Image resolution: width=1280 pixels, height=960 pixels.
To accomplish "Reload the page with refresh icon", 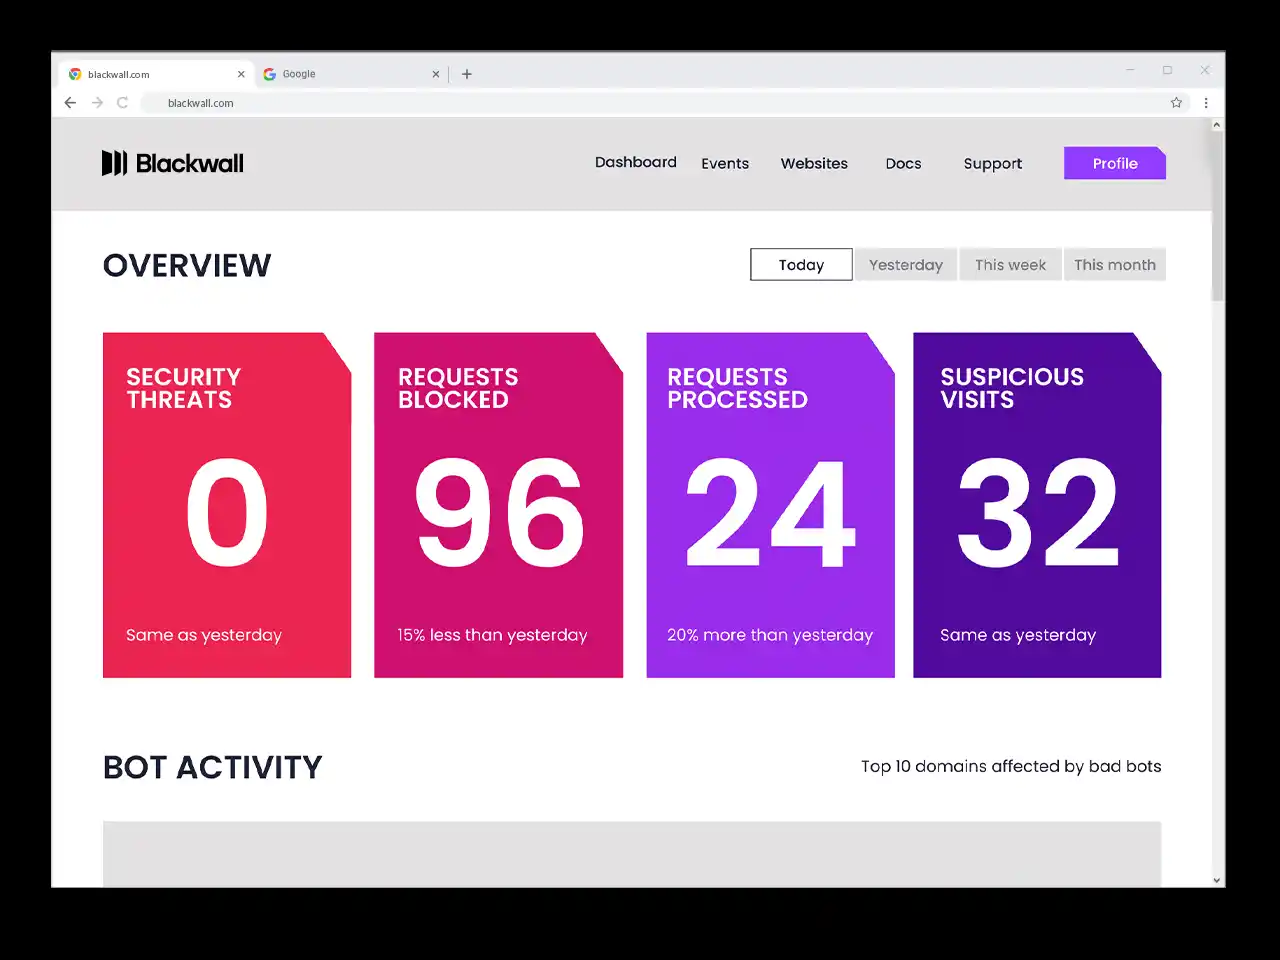I will [122, 103].
